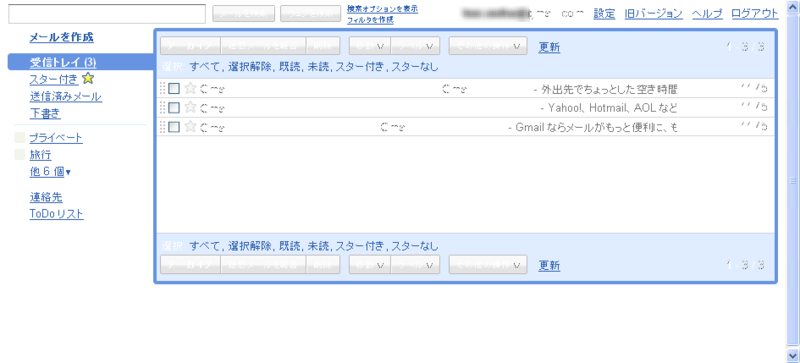The image size is (800, 363).
Task: Click ウェブを検索 button
Action: 310,14
